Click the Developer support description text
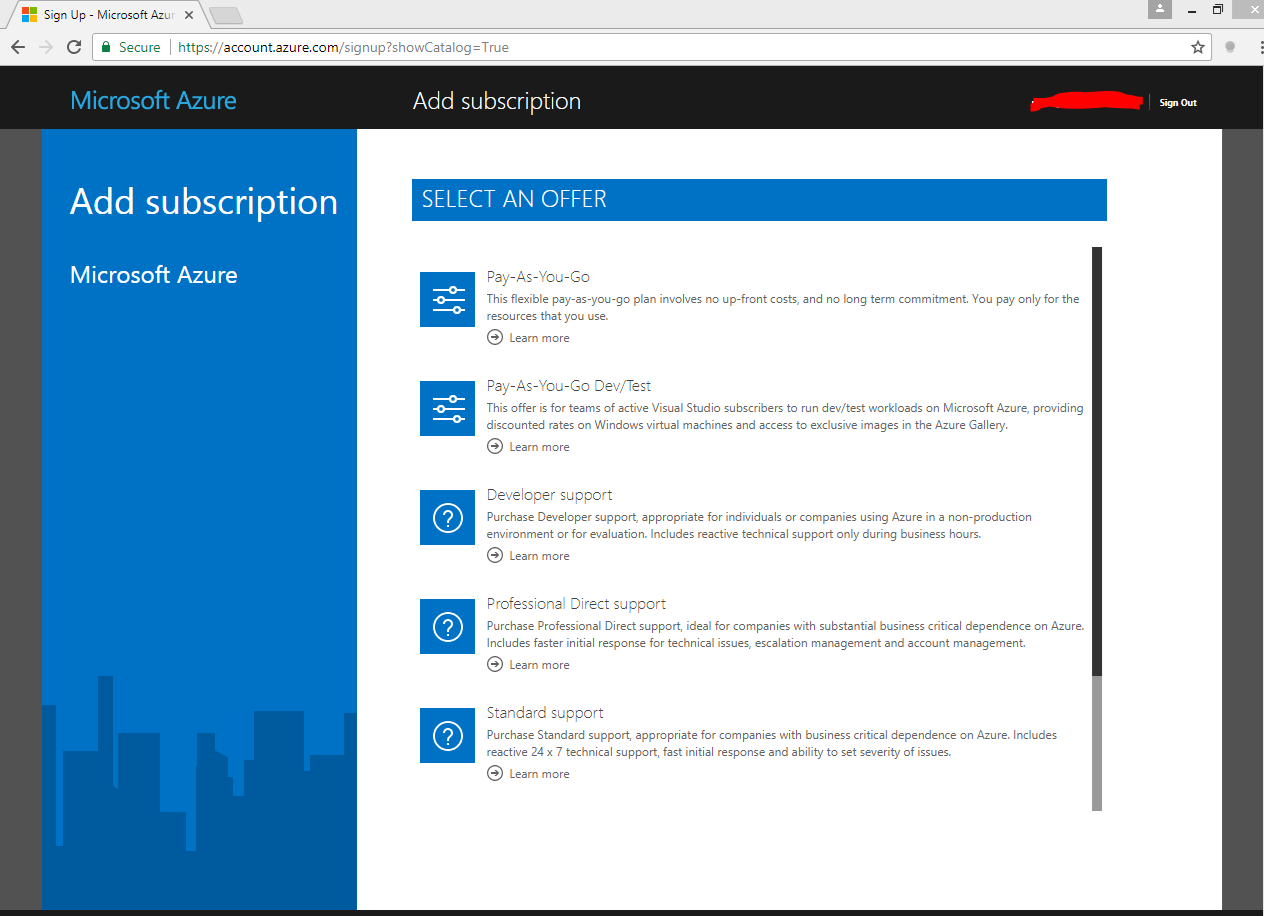Viewport: 1264px width, 916px height. (x=759, y=525)
